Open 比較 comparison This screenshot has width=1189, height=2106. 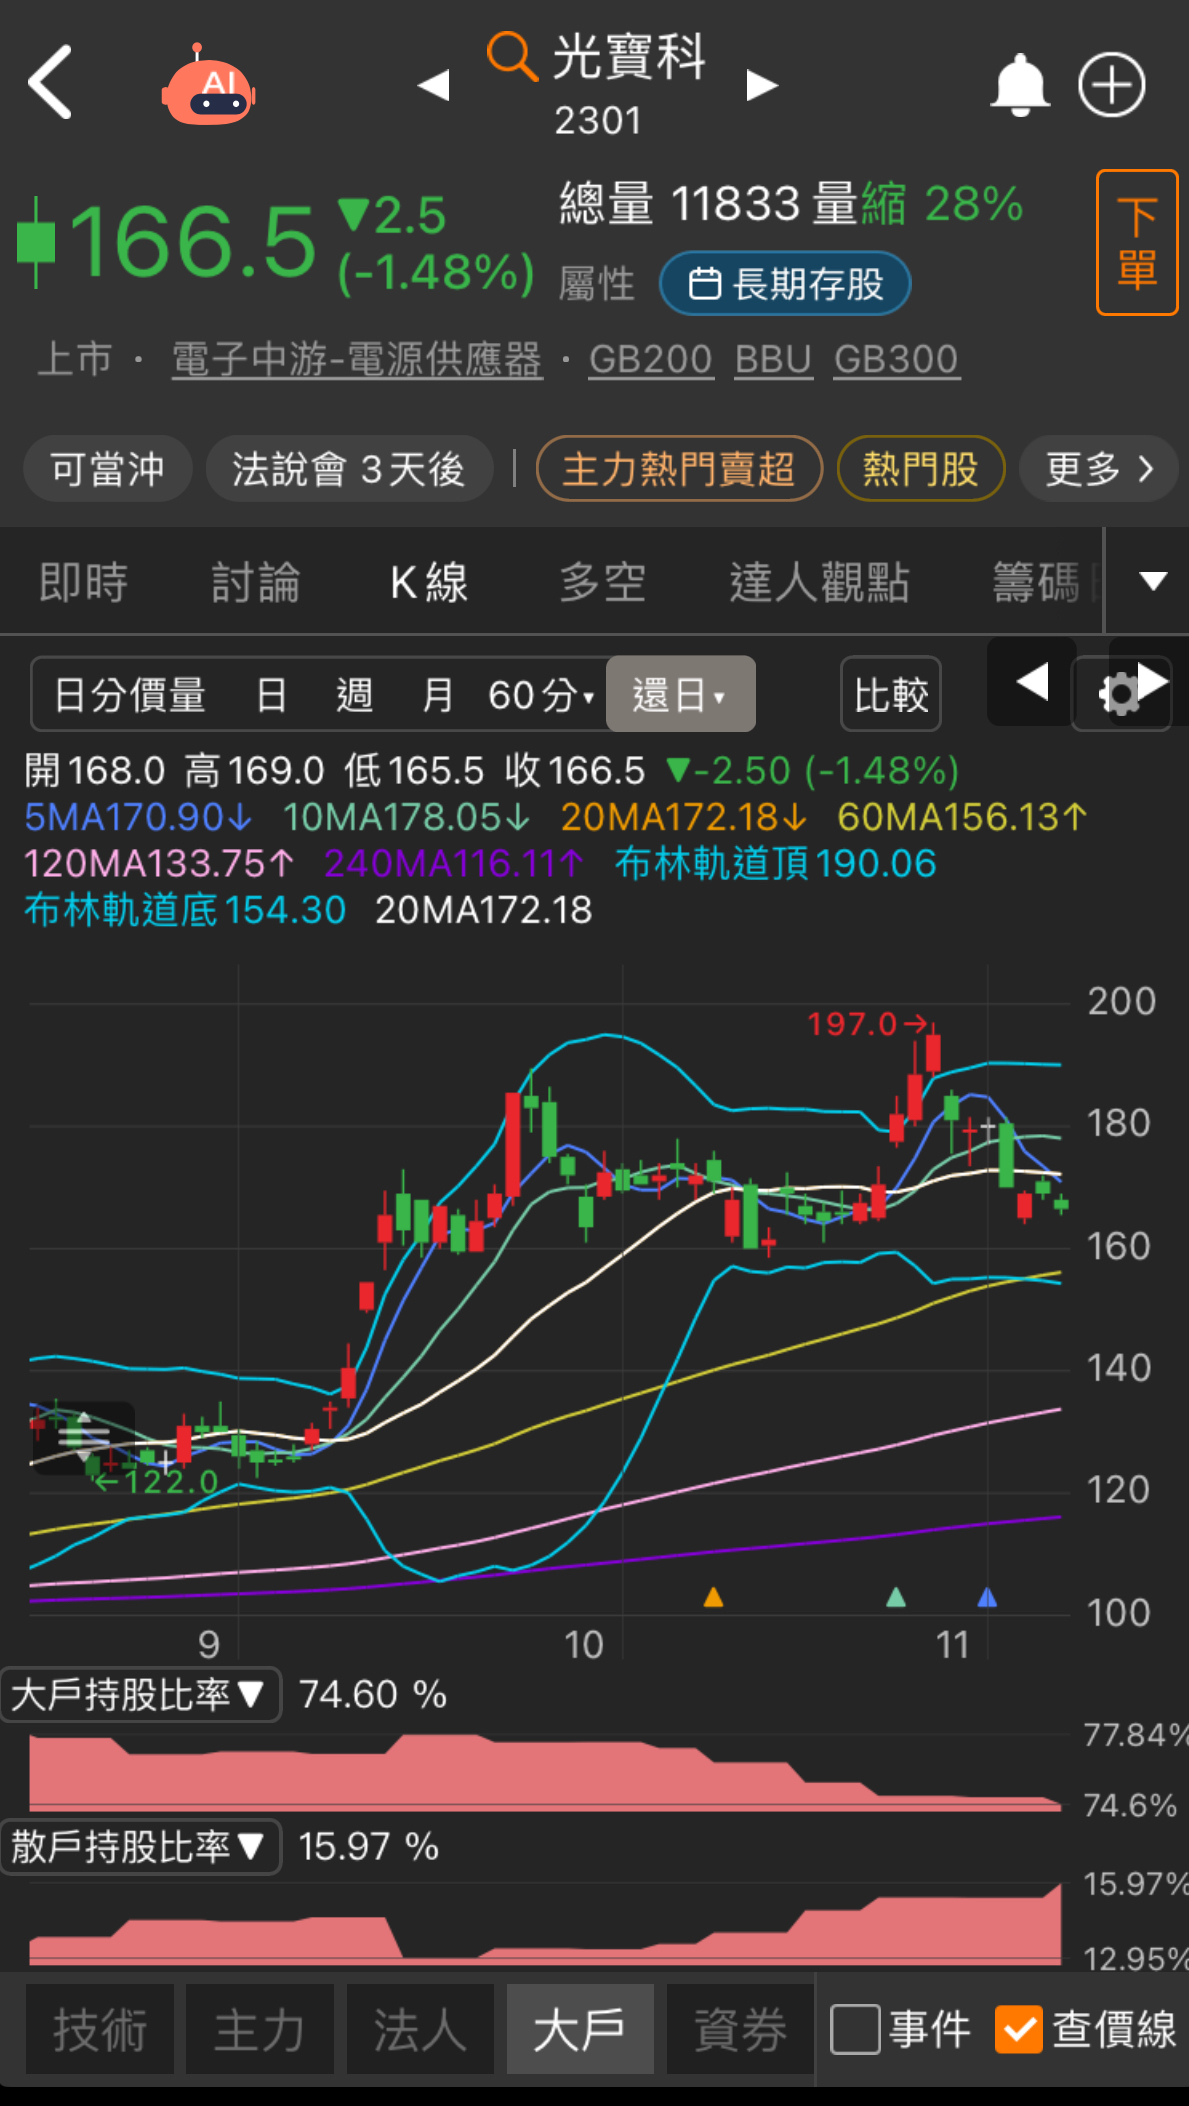point(891,694)
